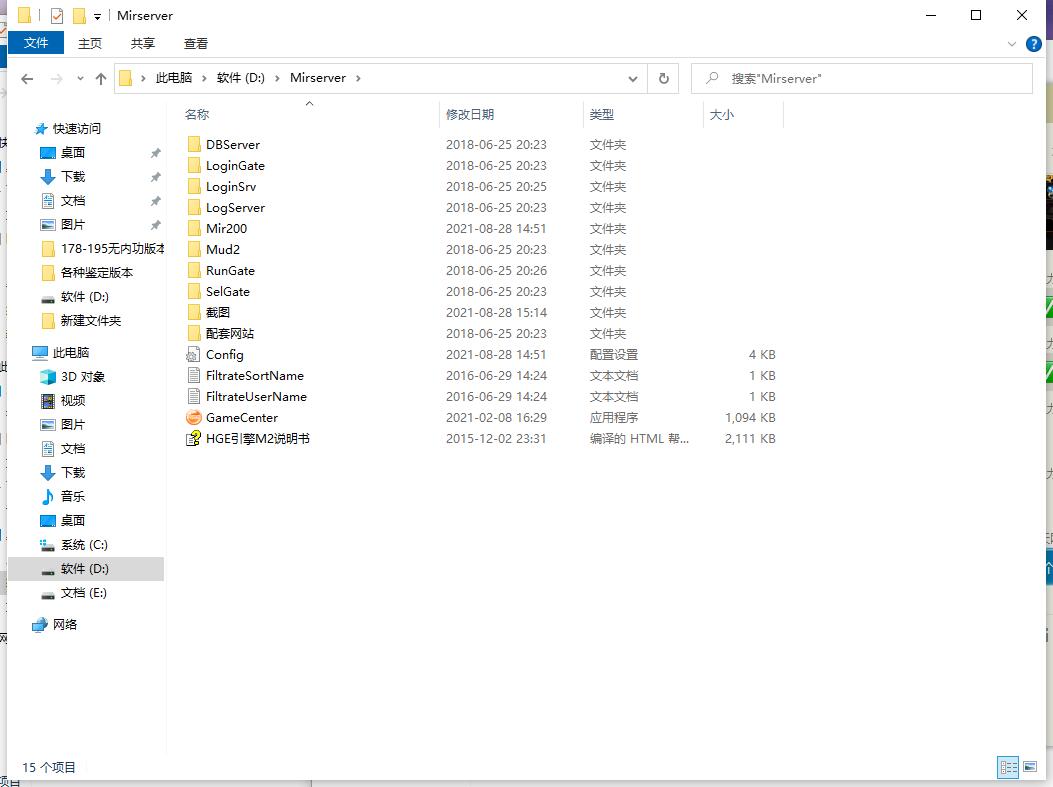Select the Mir200 folder
The image size is (1053, 787).
tap(226, 229)
